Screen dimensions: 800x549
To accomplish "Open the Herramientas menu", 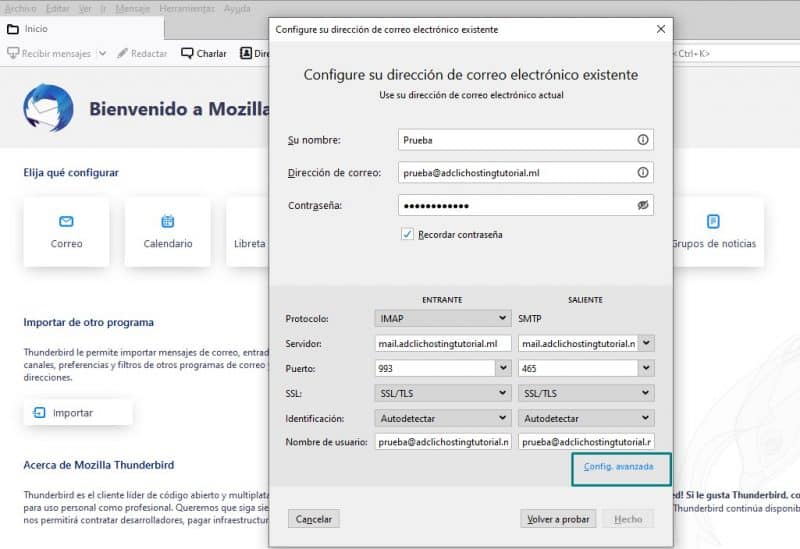I will (187, 9).
